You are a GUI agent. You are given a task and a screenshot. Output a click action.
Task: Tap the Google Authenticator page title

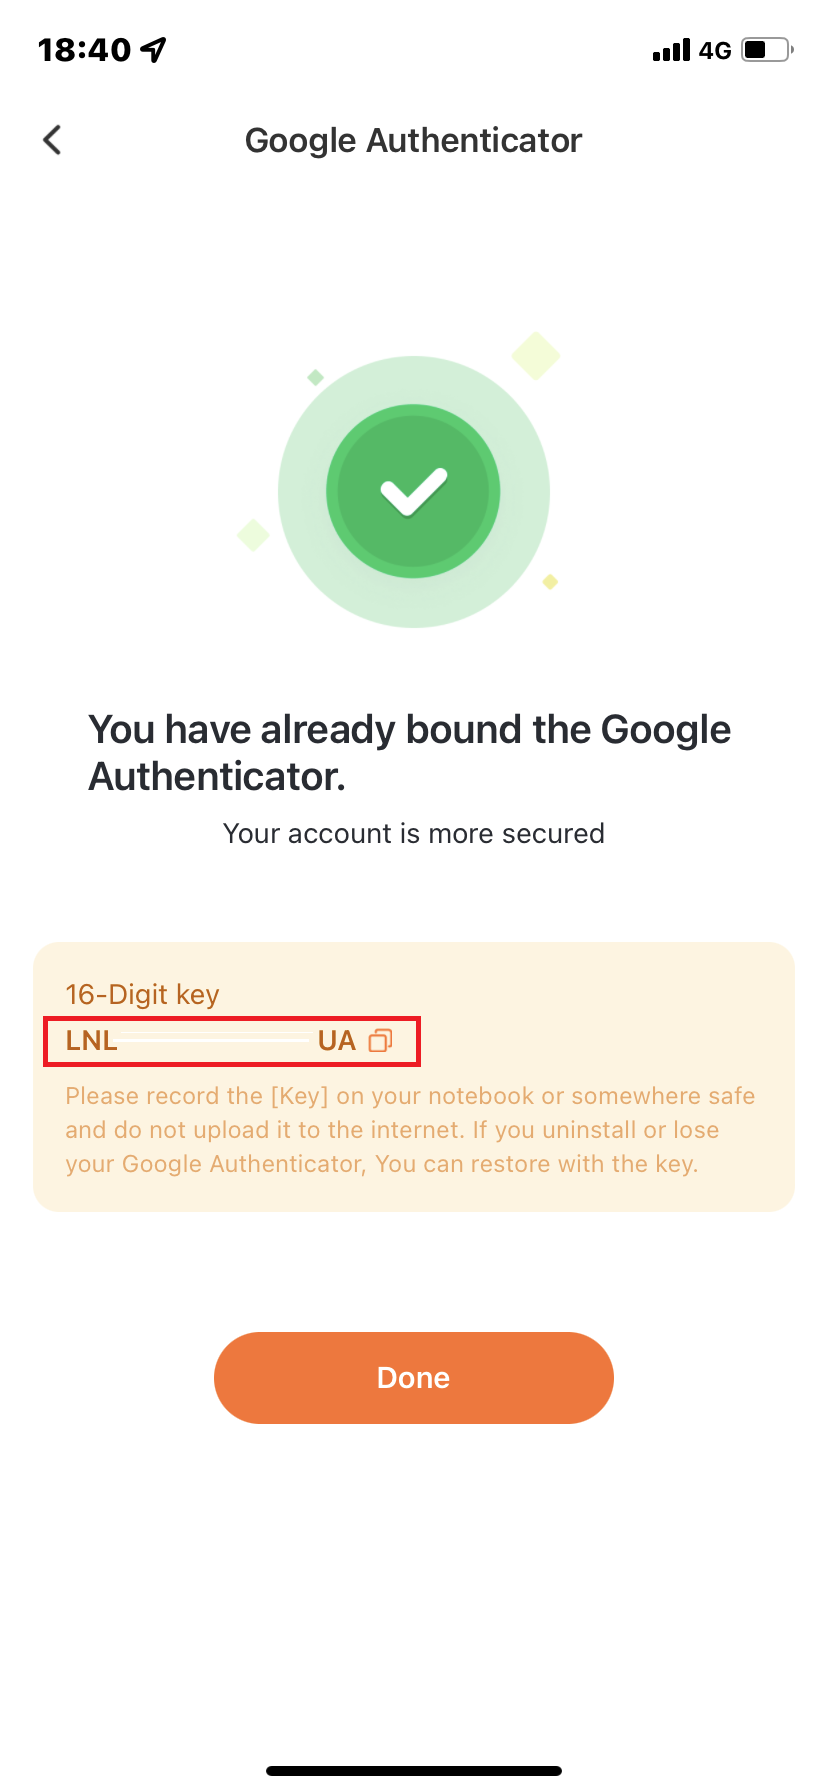click(x=413, y=140)
